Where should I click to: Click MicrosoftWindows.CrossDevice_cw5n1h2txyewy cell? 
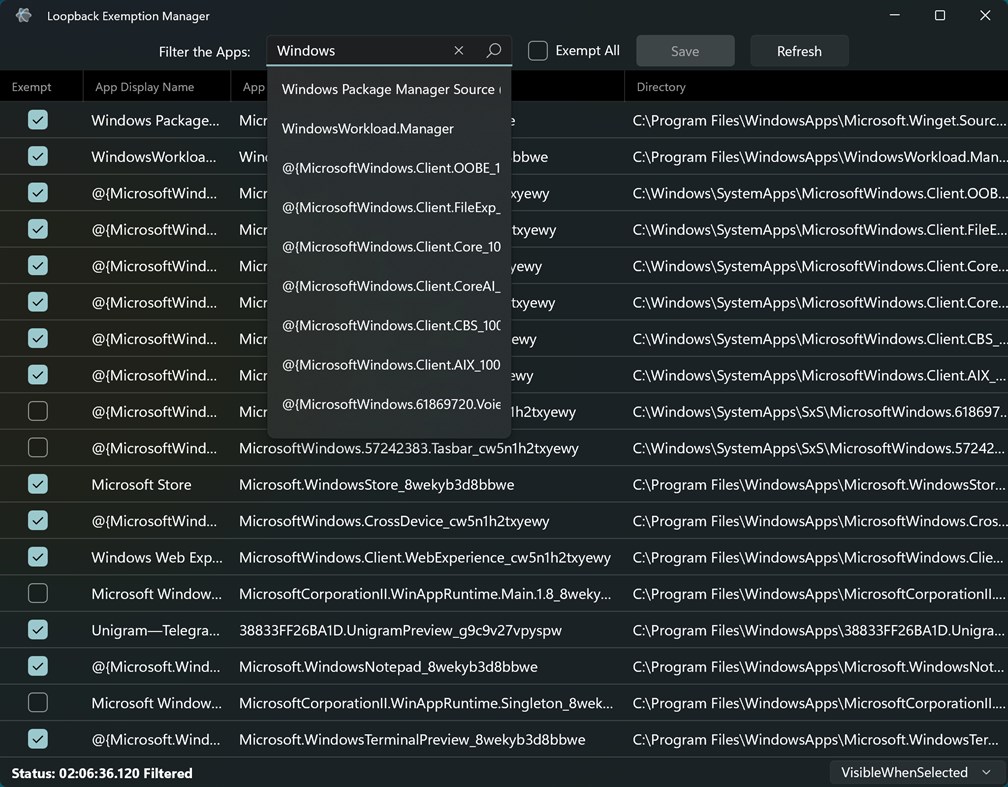pyautogui.click(x=394, y=521)
